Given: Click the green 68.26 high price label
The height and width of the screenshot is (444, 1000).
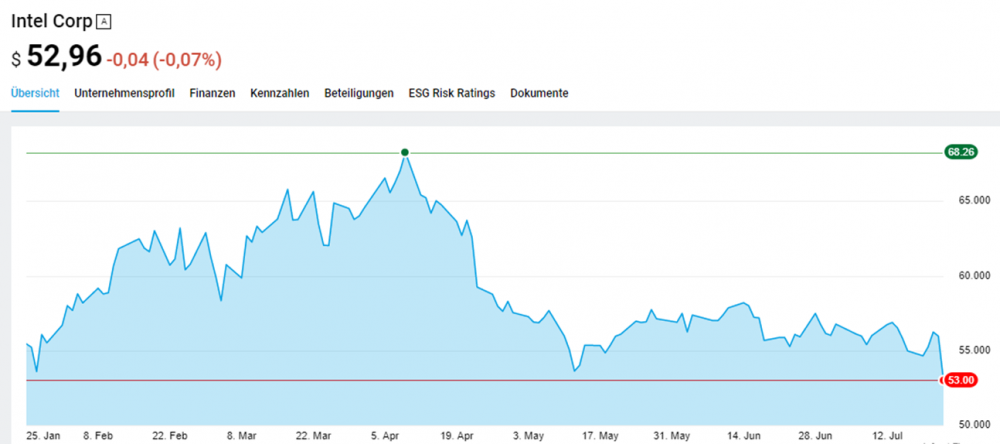Looking at the screenshot, I should [x=960, y=152].
